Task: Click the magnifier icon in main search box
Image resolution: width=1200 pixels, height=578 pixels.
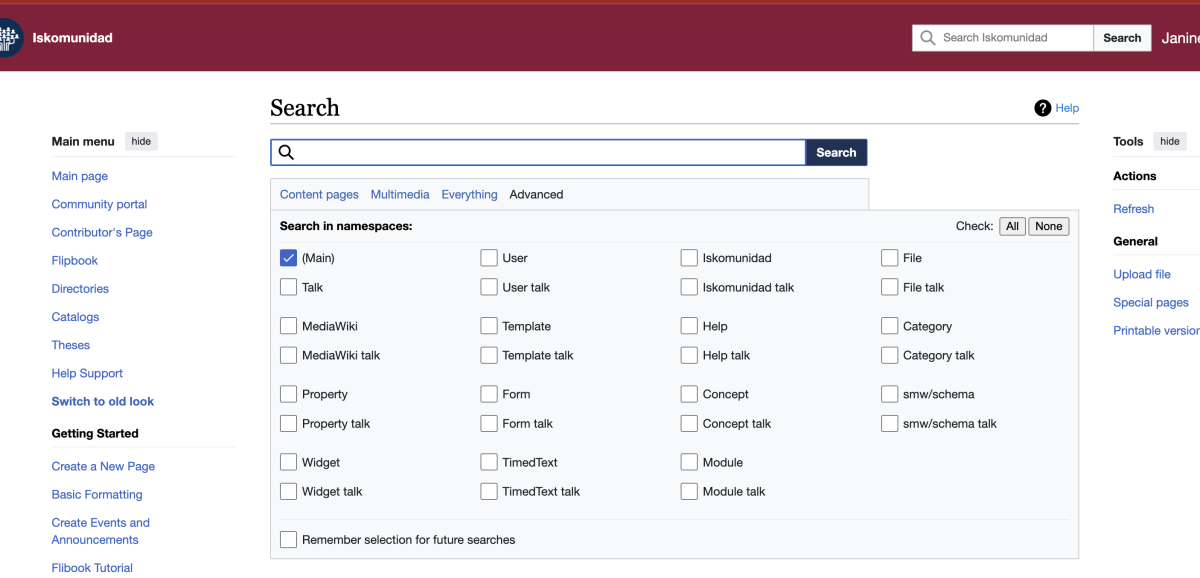Action: [x=286, y=153]
